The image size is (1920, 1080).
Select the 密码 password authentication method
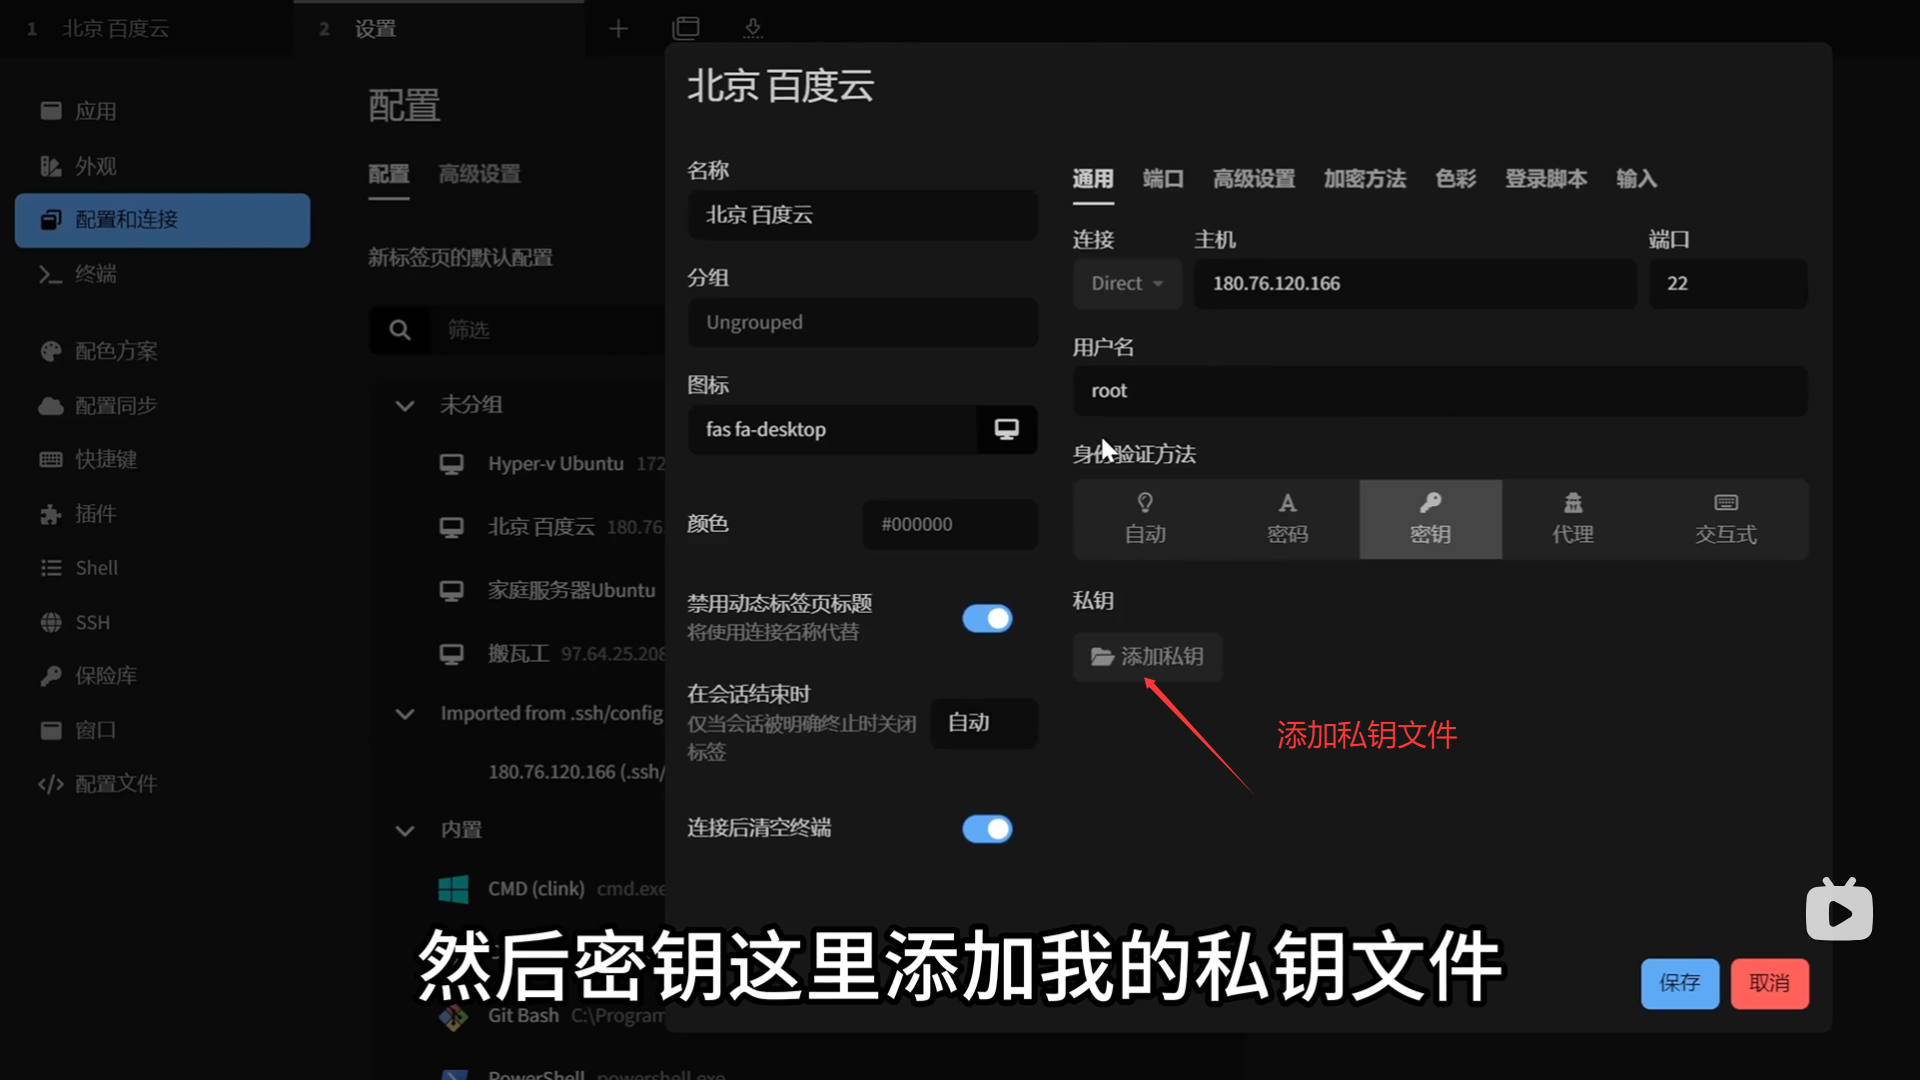tap(1287, 519)
